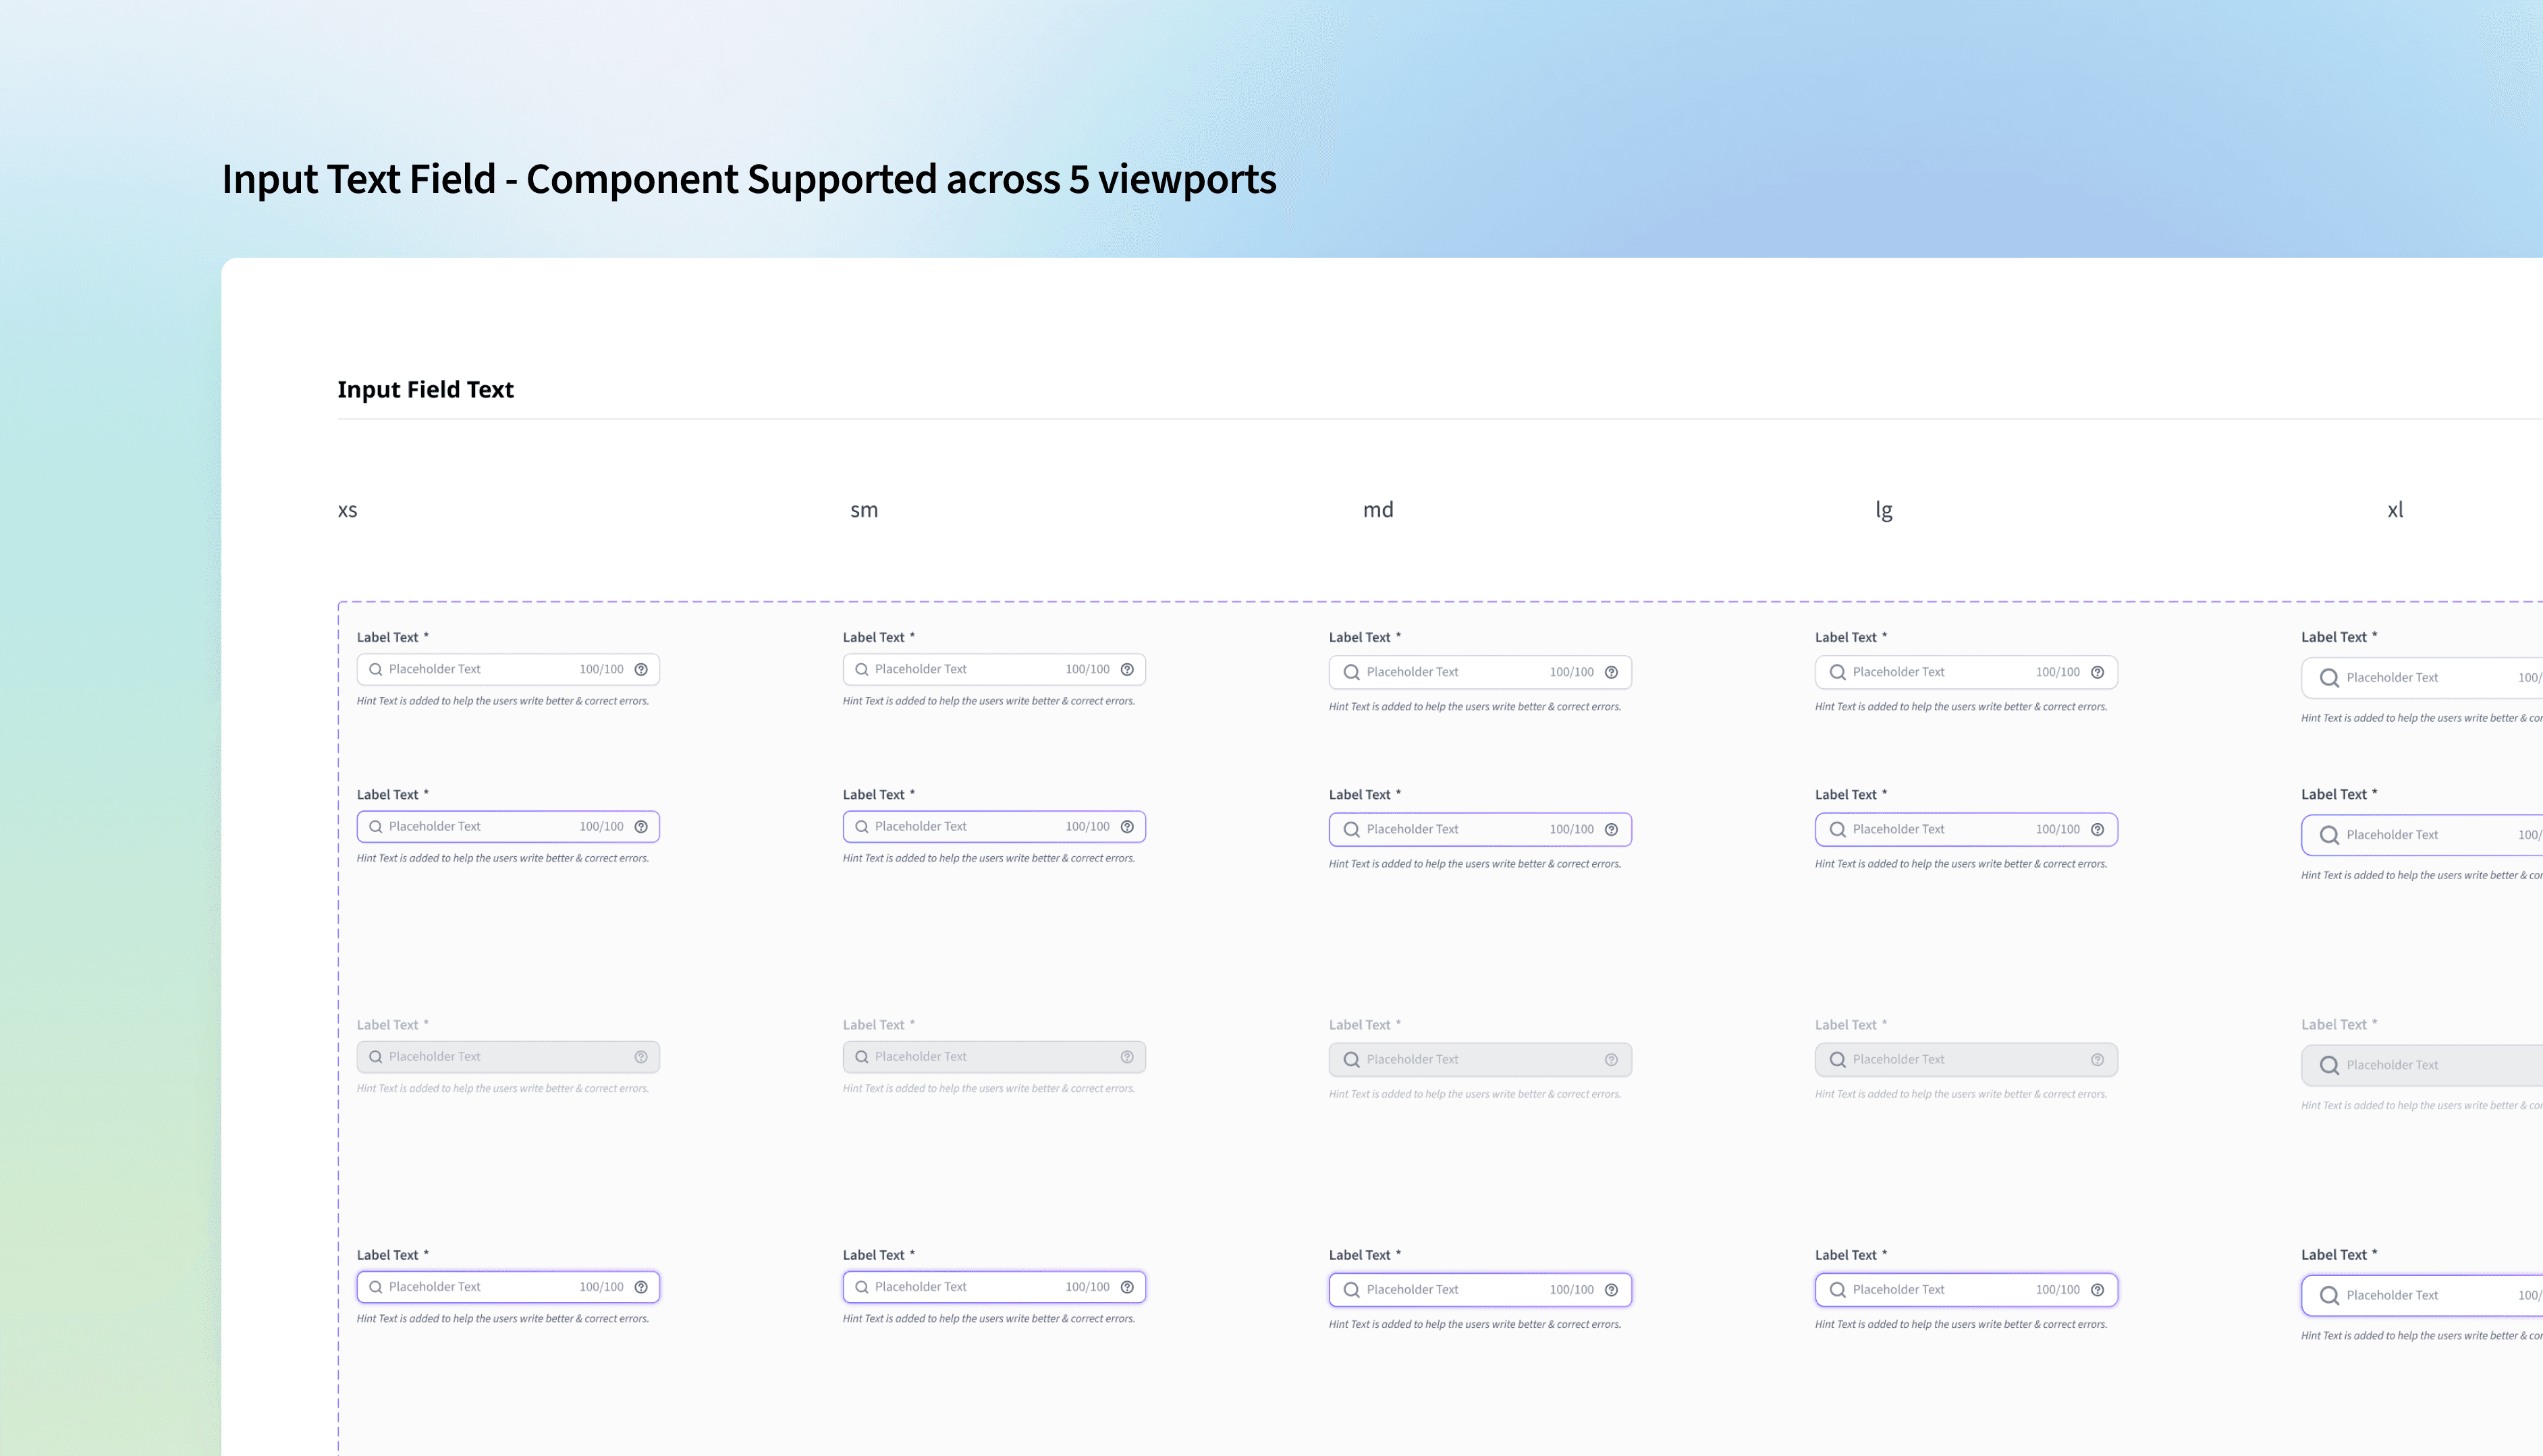The image size is (2543, 1456).
Task: Click the help icon in the xs disabled field
Action: pyautogui.click(x=641, y=1057)
